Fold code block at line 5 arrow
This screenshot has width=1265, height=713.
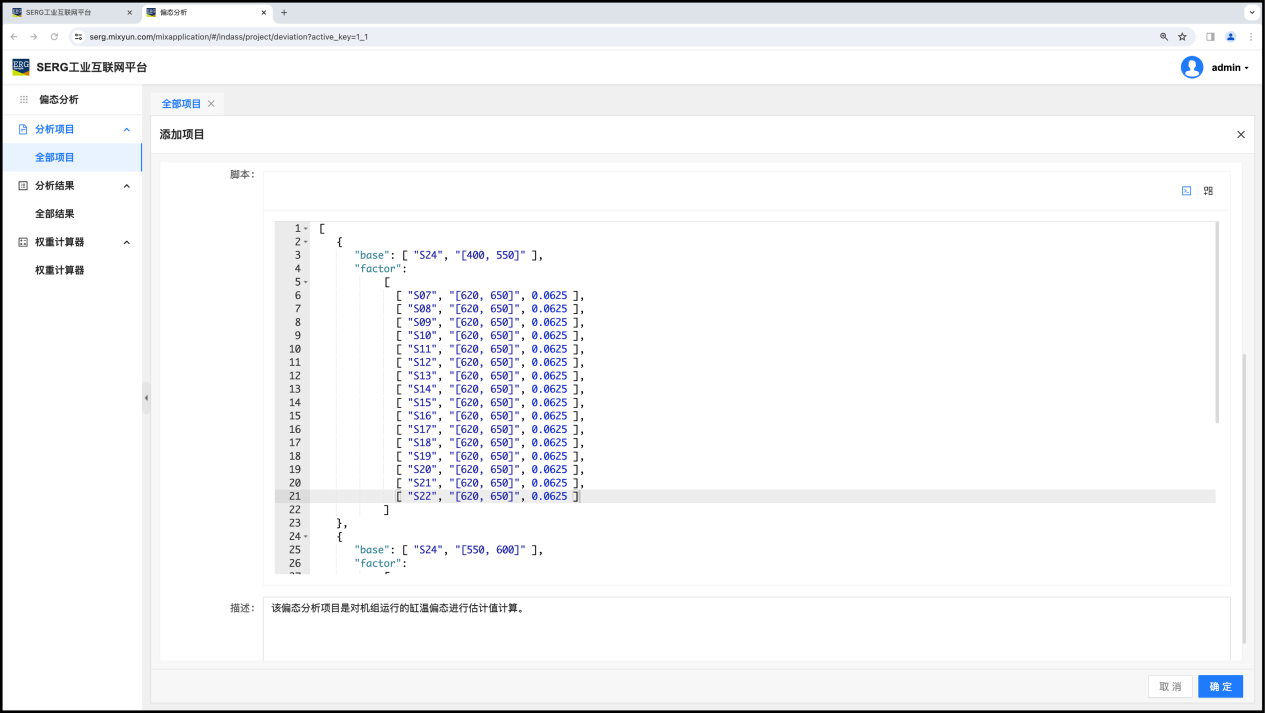point(306,282)
